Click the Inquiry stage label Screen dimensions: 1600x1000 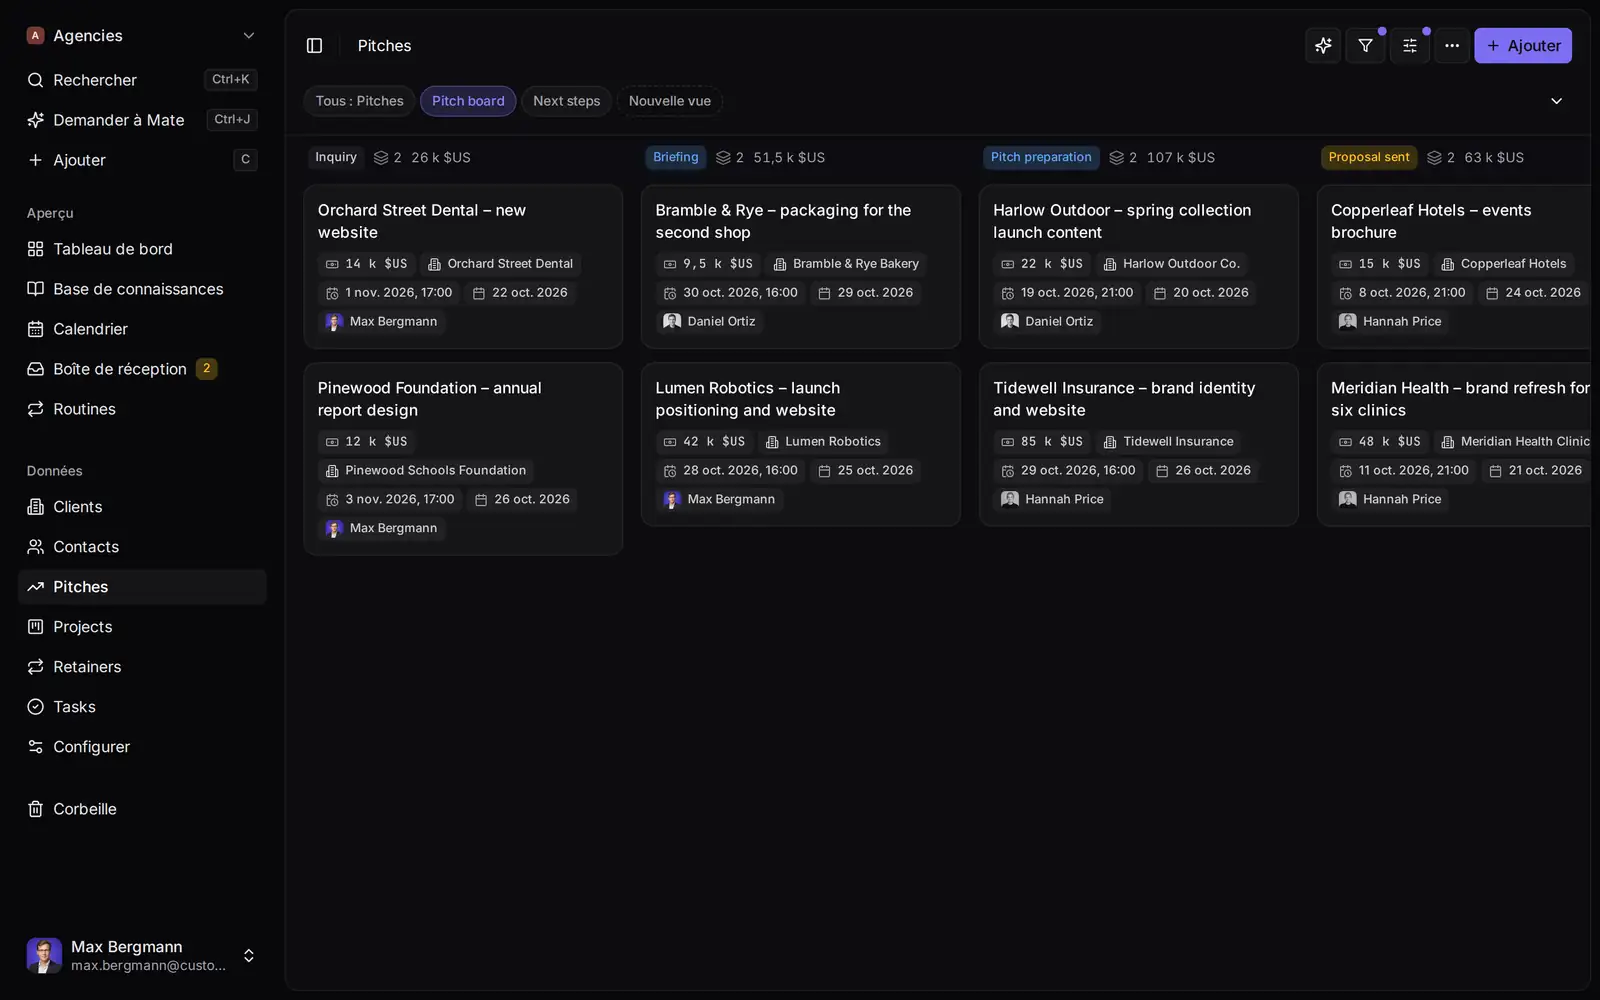[336, 157]
